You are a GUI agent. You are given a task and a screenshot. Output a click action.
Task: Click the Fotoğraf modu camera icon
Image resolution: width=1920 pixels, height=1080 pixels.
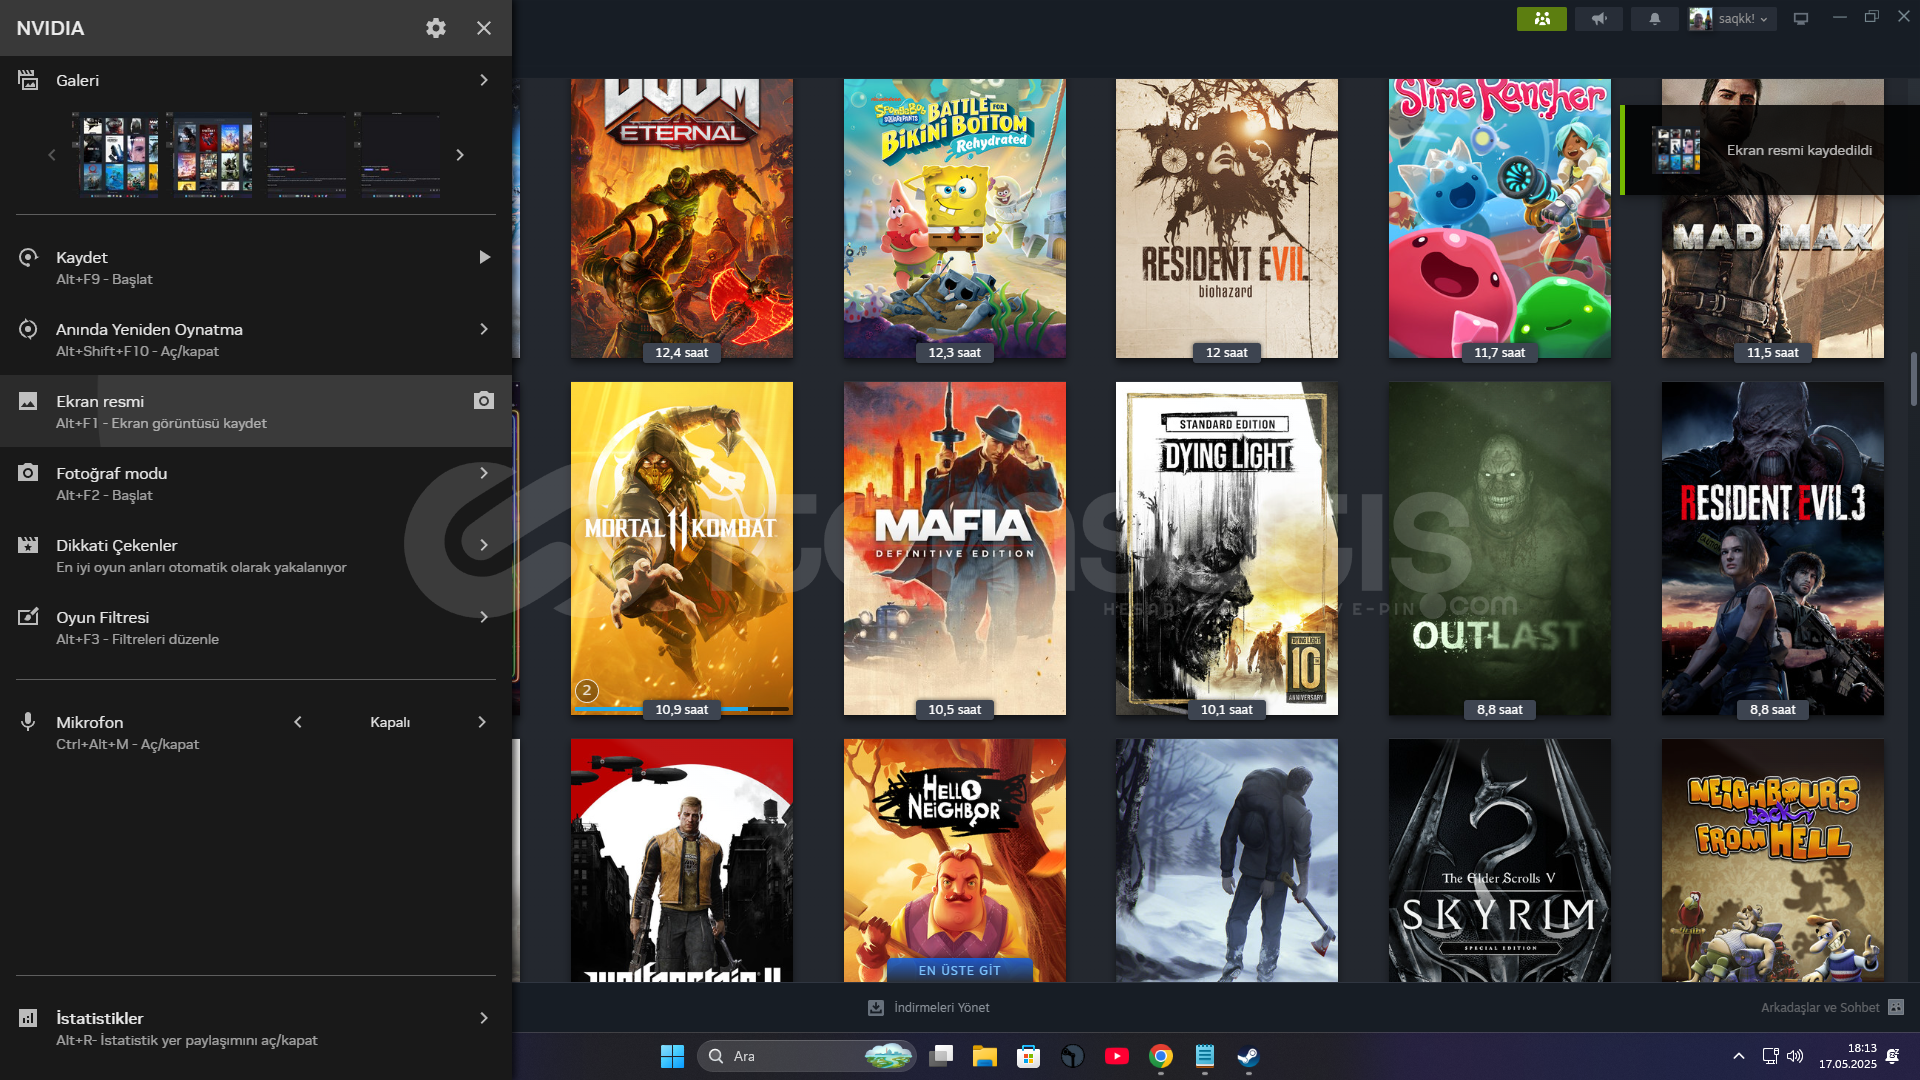coord(28,473)
